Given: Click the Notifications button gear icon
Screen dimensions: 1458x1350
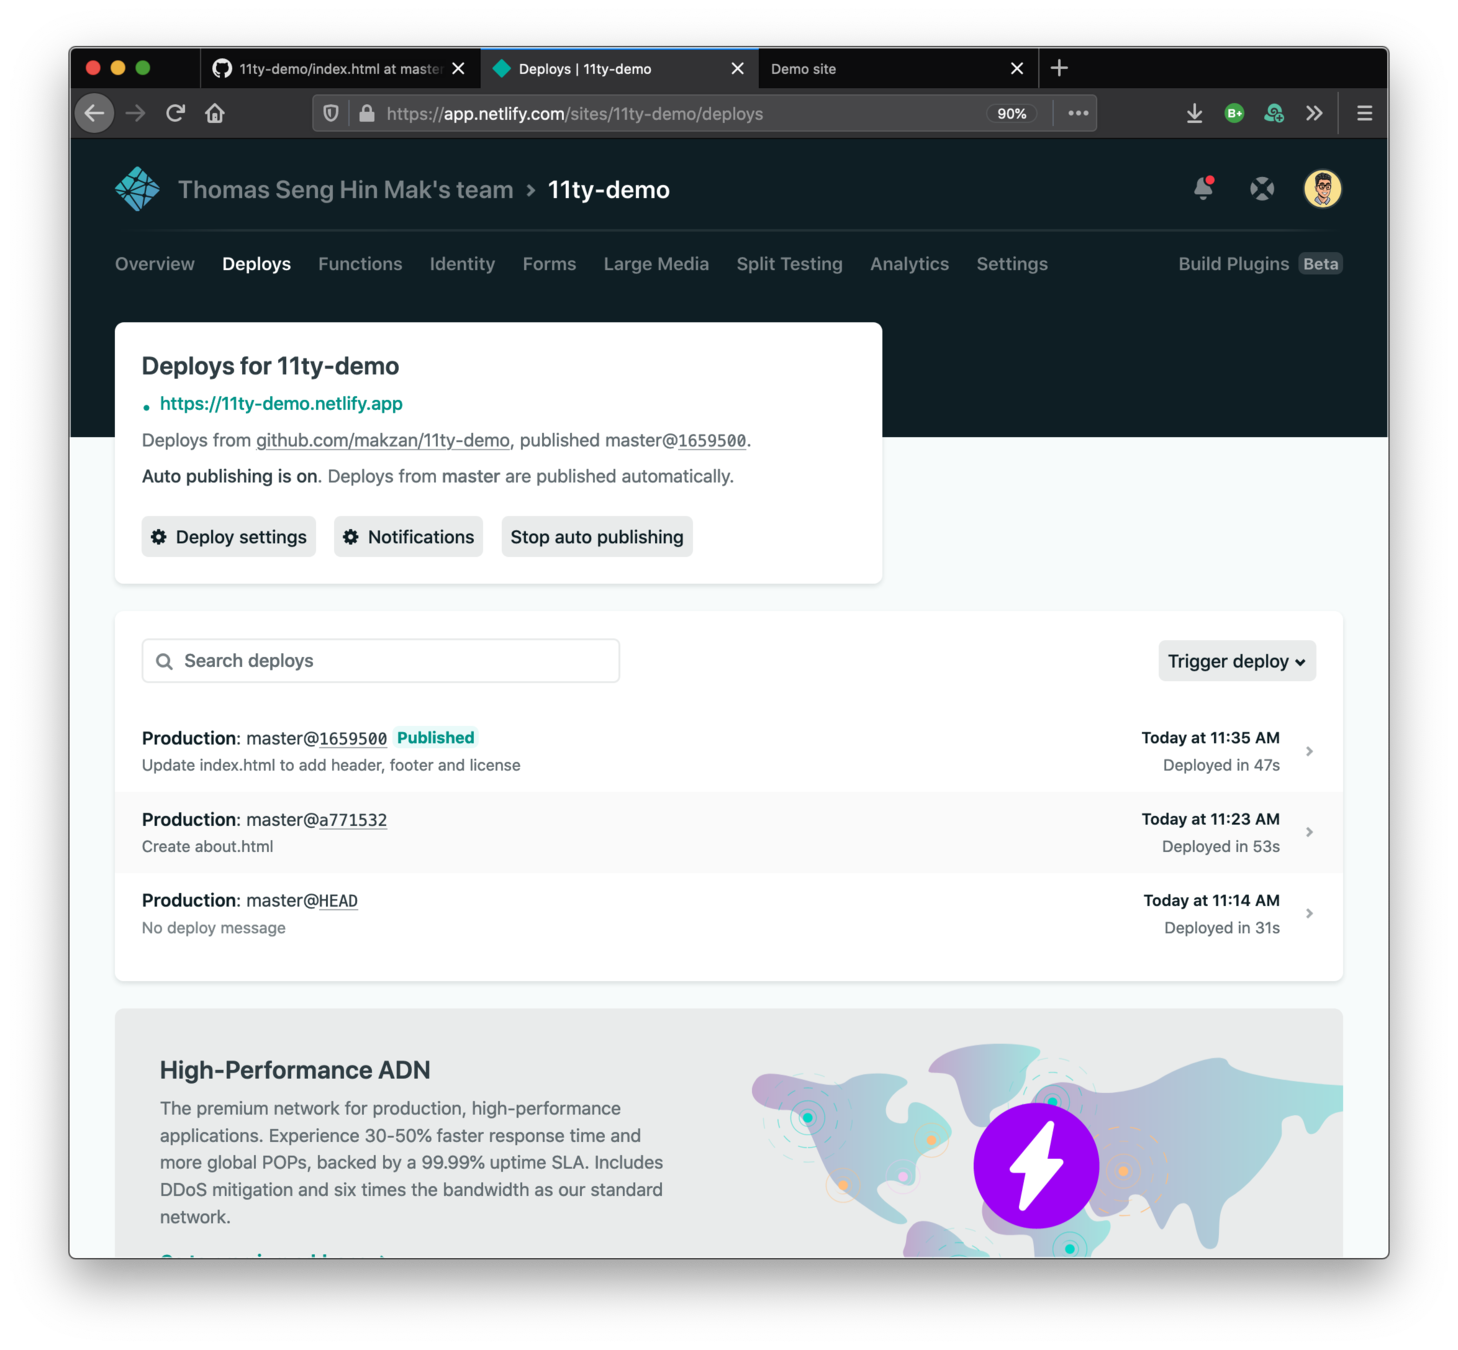Looking at the screenshot, I should tap(350, 537).
